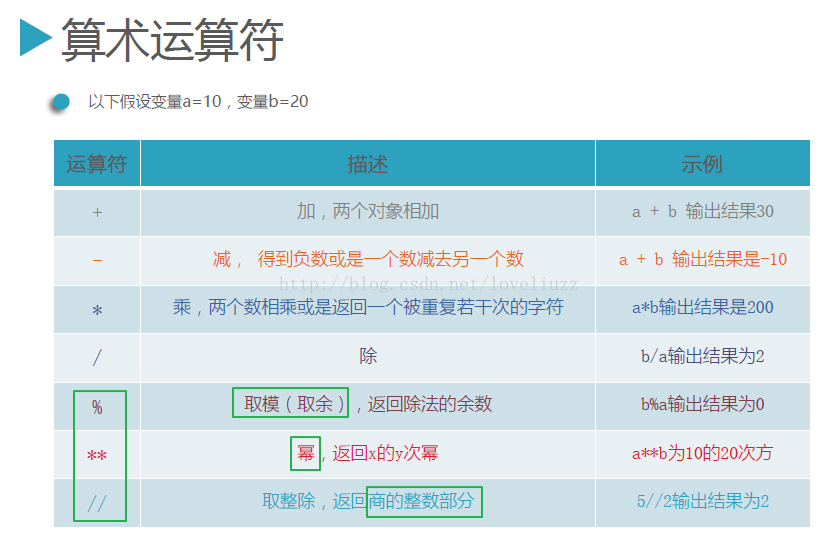
Task: Click the 运算符 column header
Action: [x=97, y=164]
